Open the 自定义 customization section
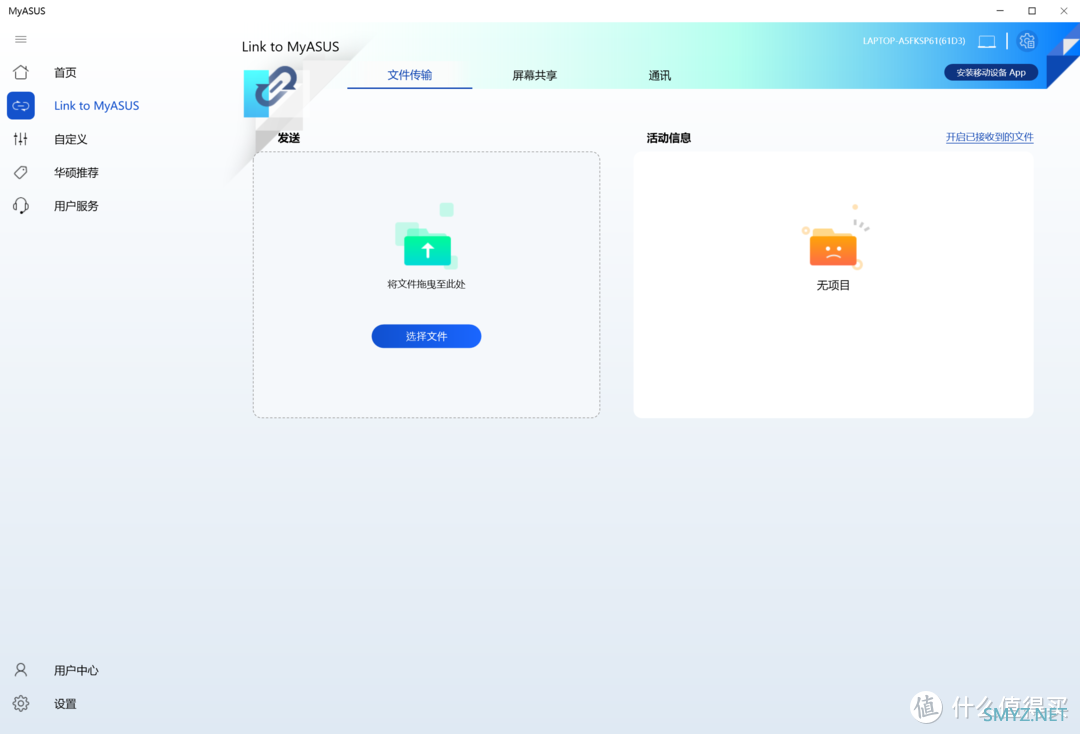 (71, 139)
